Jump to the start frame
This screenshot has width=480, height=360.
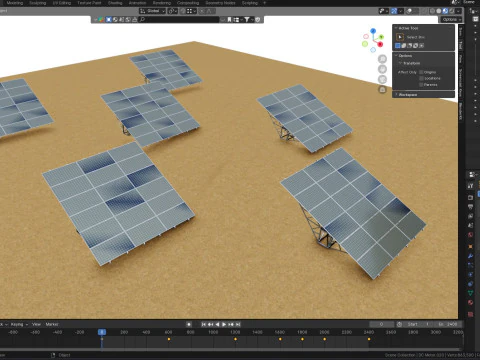click(x=203, y=324)
